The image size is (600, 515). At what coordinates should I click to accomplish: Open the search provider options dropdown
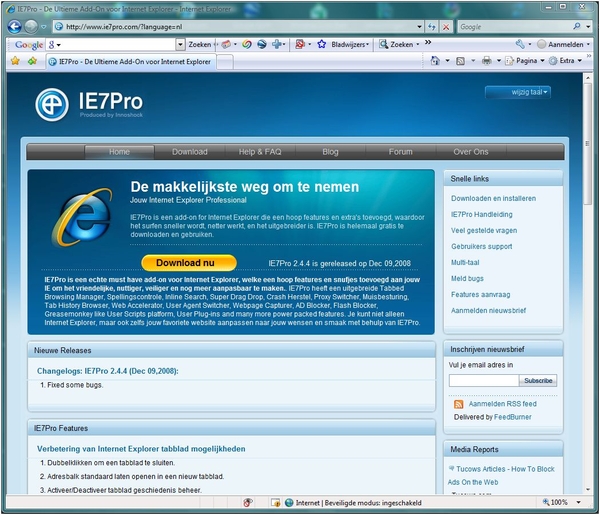[588, 27]
